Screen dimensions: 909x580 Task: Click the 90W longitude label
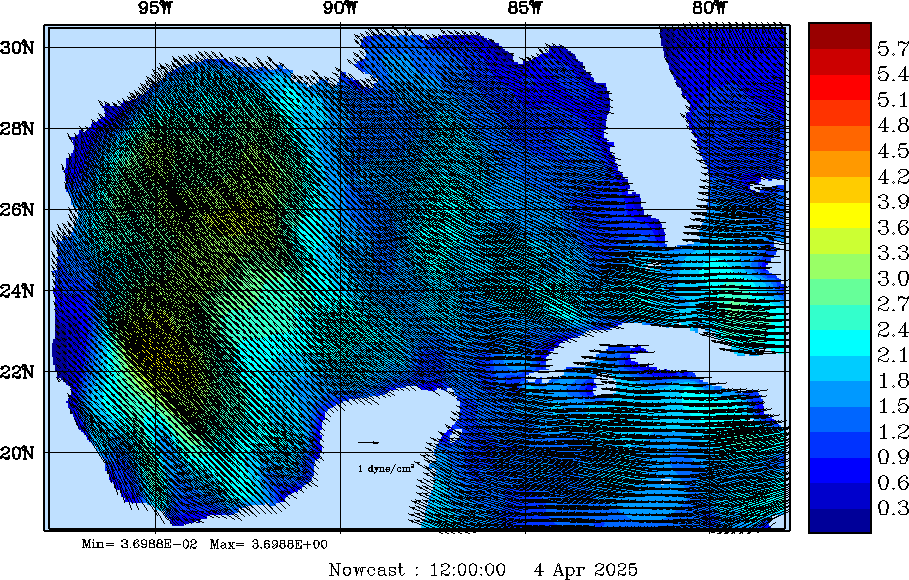(341, 8)
